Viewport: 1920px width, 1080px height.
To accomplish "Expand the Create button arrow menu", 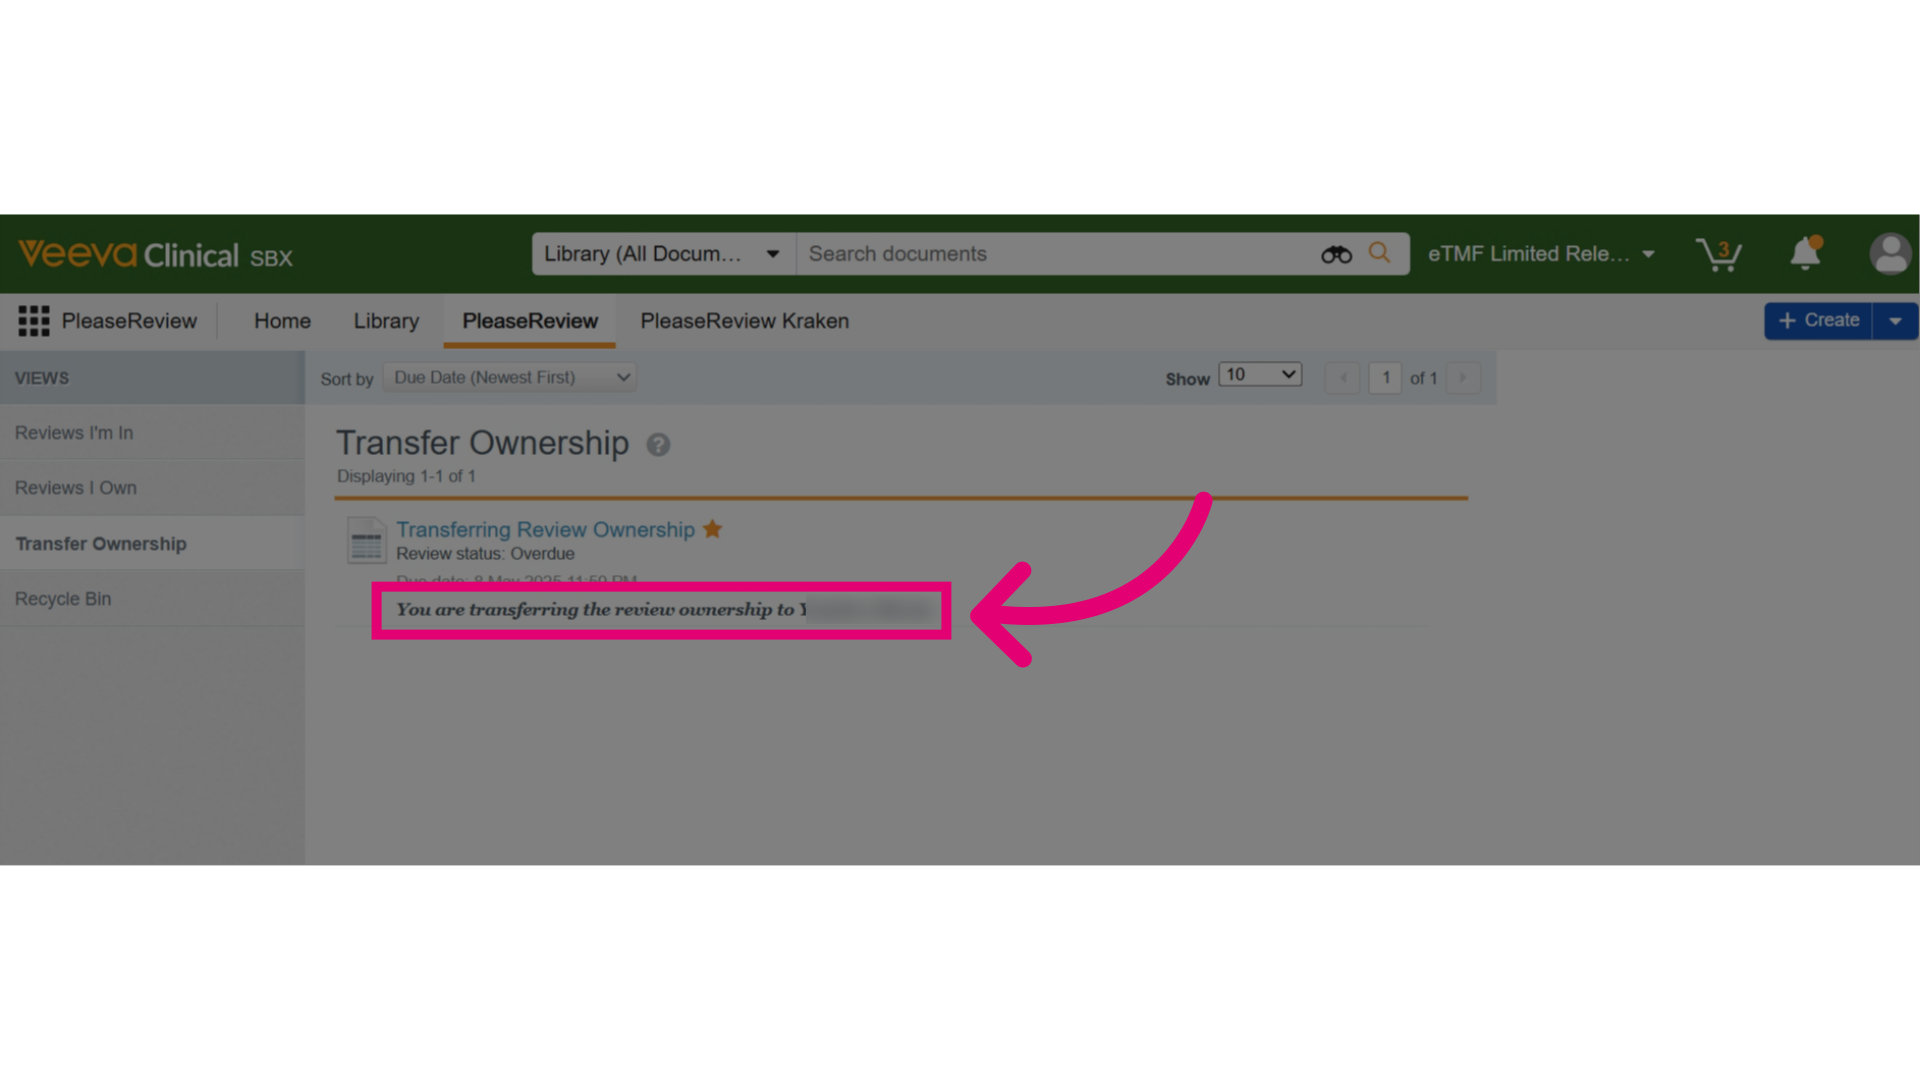I will [1895, 321].
